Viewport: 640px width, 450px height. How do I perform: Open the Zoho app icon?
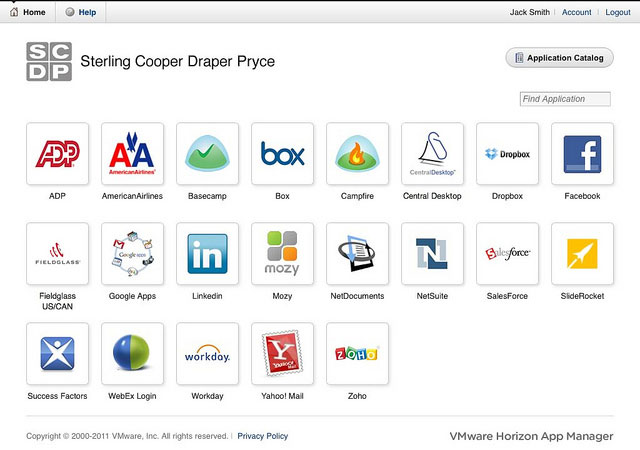[358, 354]
